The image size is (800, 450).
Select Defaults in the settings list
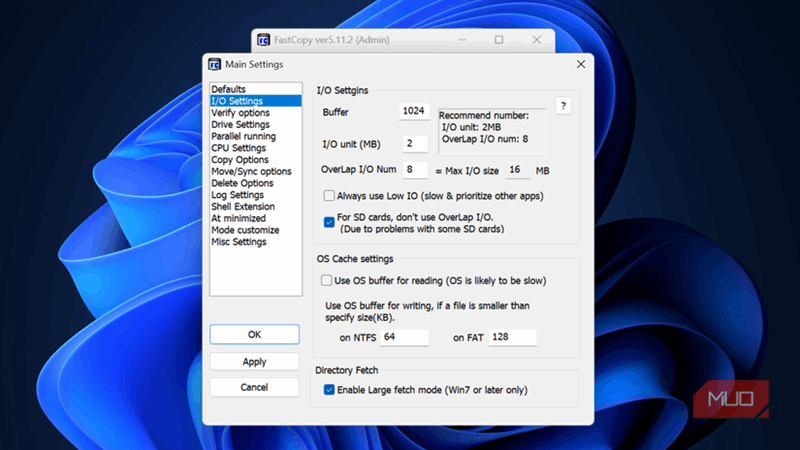256,89
